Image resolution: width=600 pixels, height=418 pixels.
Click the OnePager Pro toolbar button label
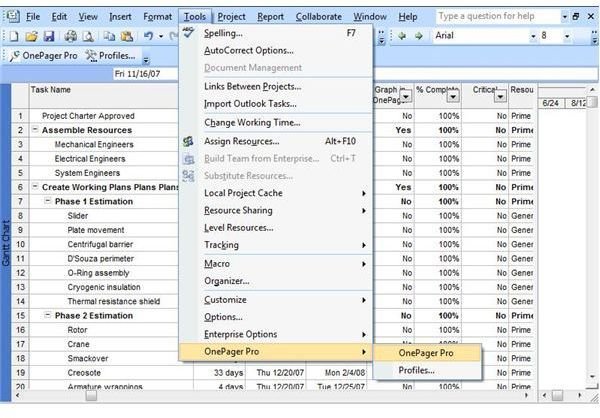click(50, 56)
